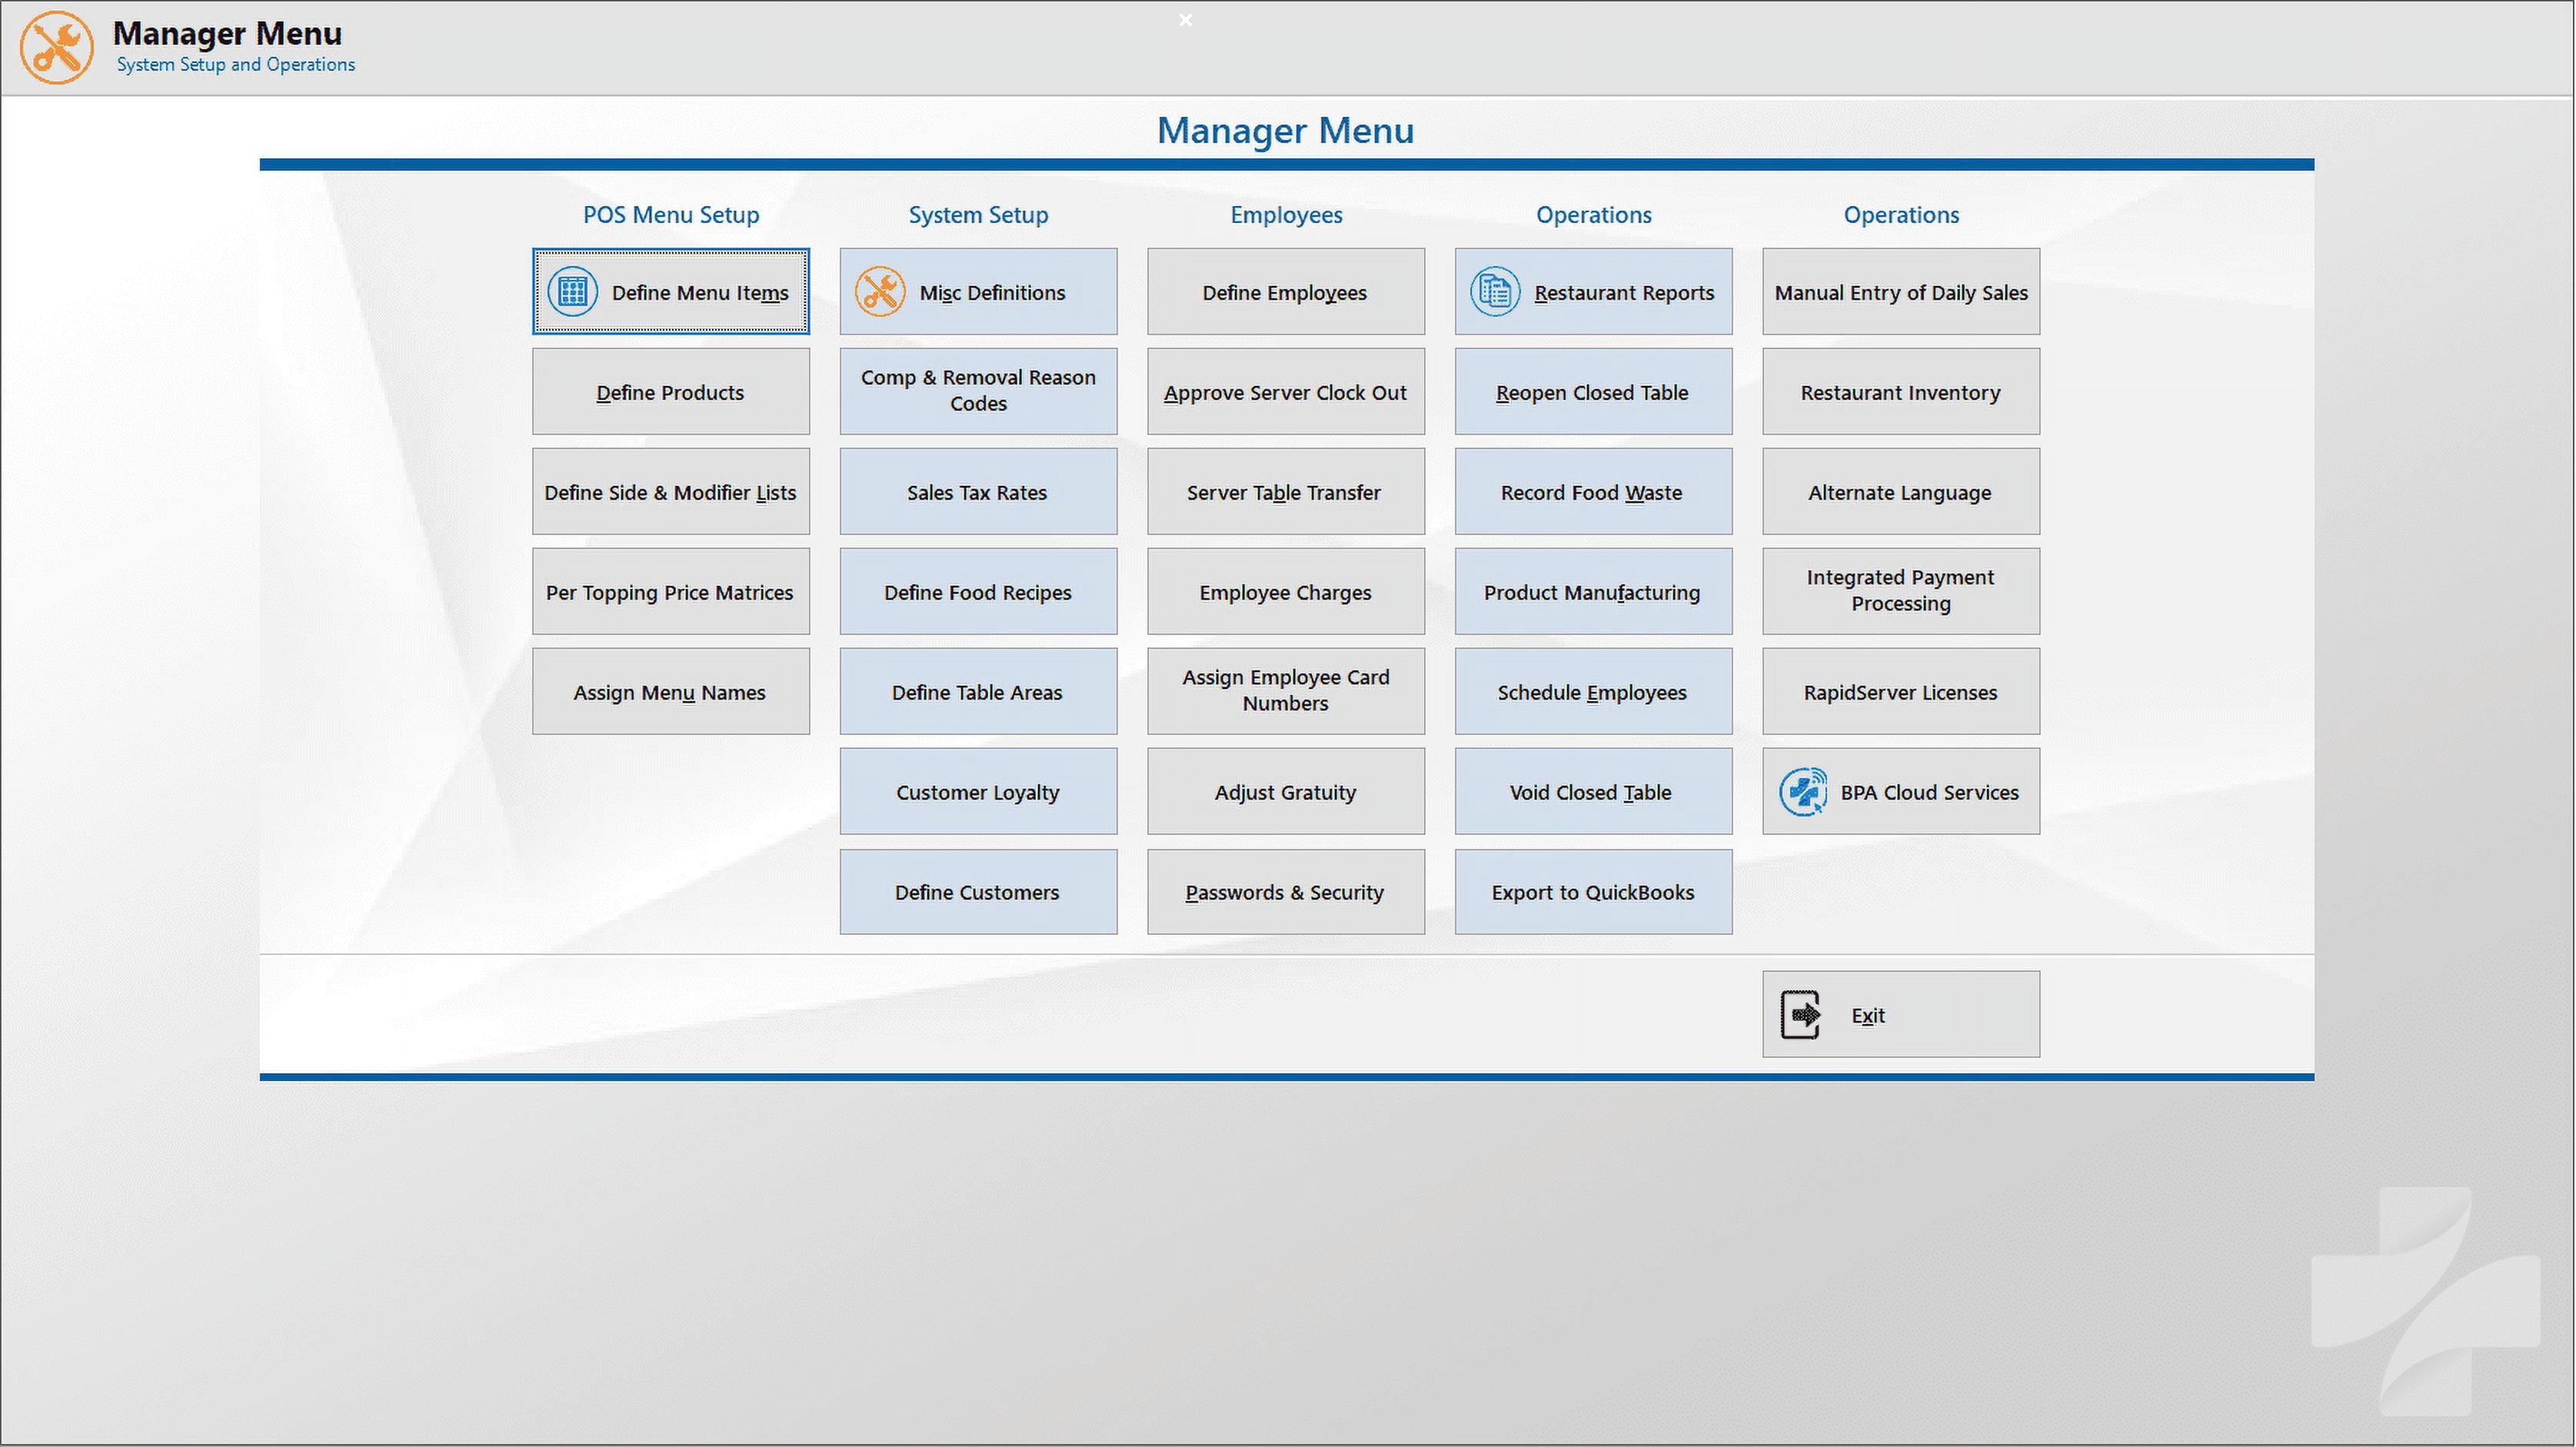Open Define Products
This screenshot has width=2576, height=1447.
[x=670, y=392]
